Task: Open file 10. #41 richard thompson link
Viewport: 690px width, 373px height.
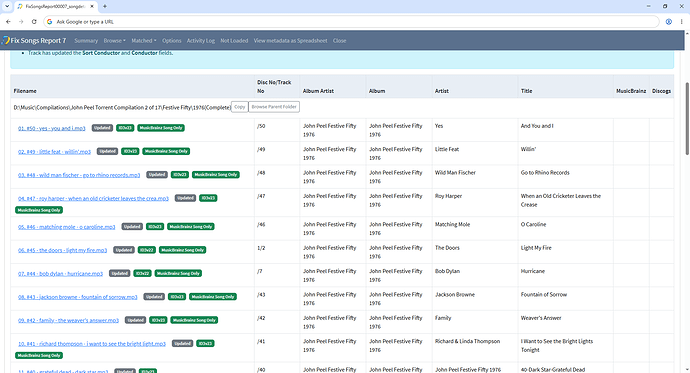Action: pyautogui.click(x=92, y=344)
